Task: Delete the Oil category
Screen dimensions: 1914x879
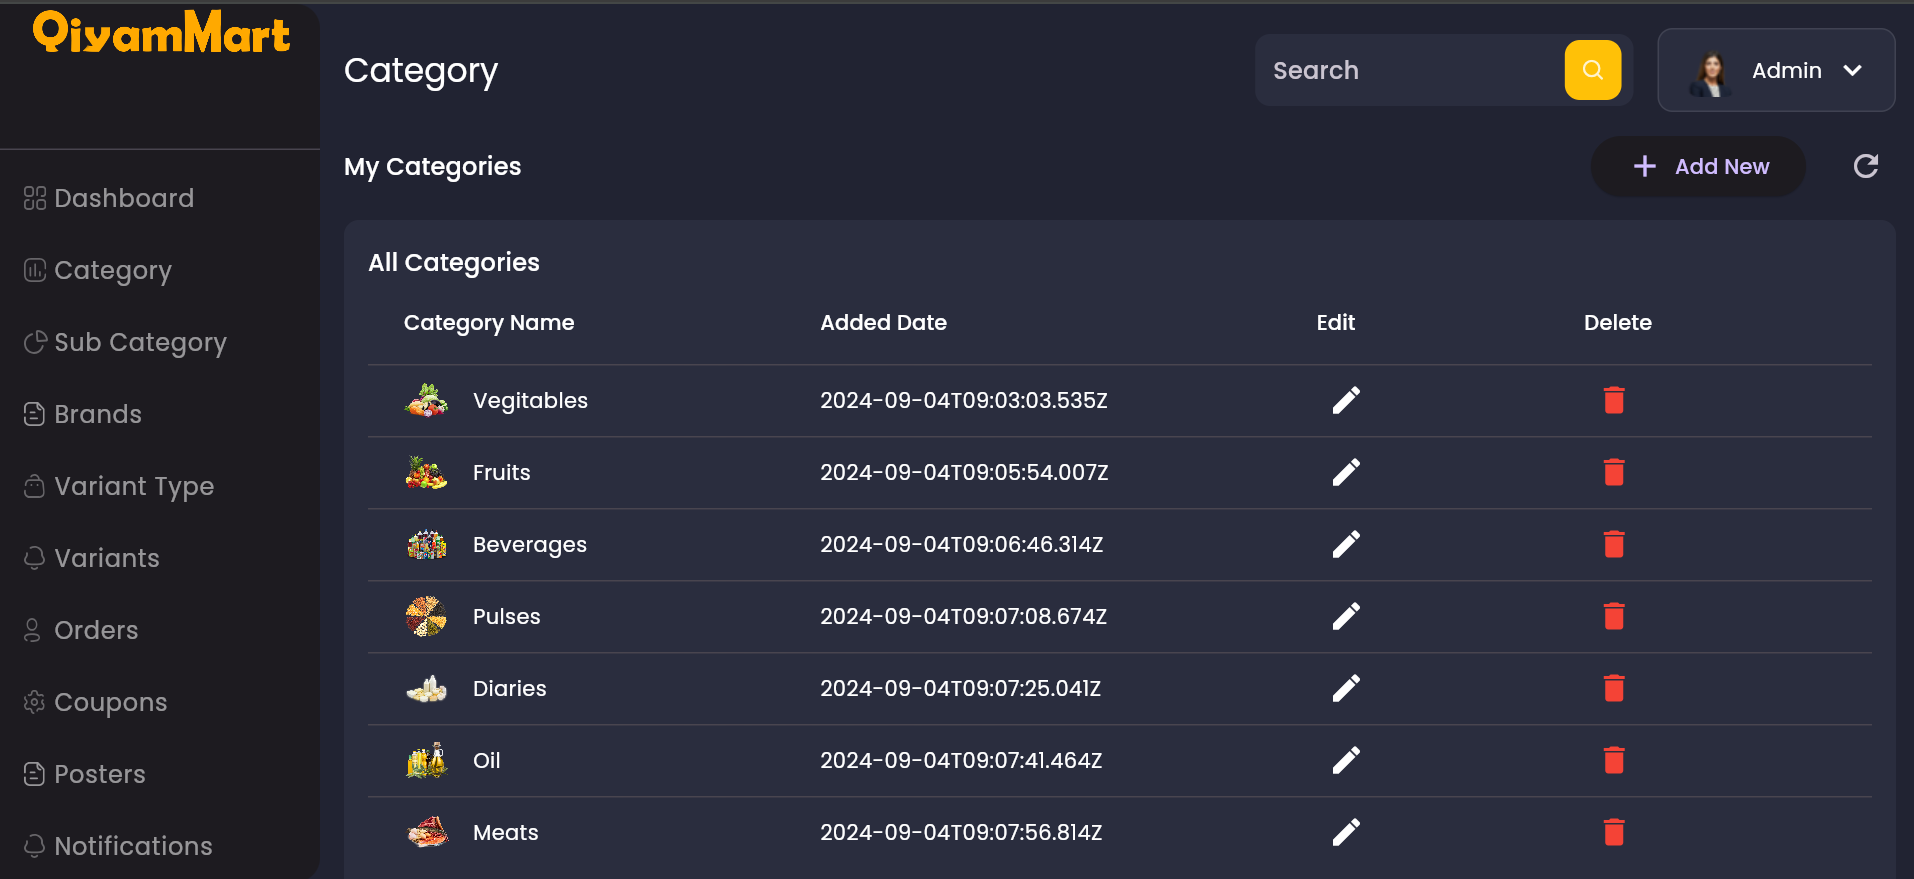Action: coord(1613,760)
